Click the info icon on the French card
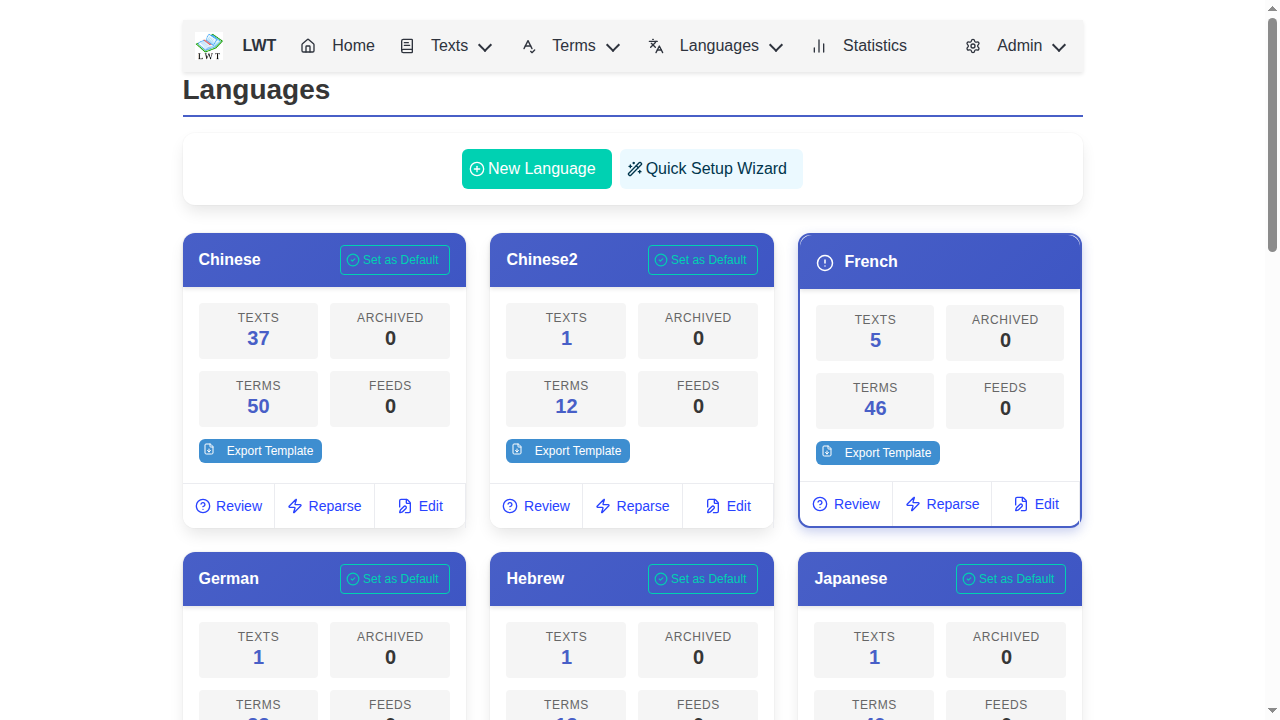The height and width of the screenshot is (720, 1280). pos(824,262)
